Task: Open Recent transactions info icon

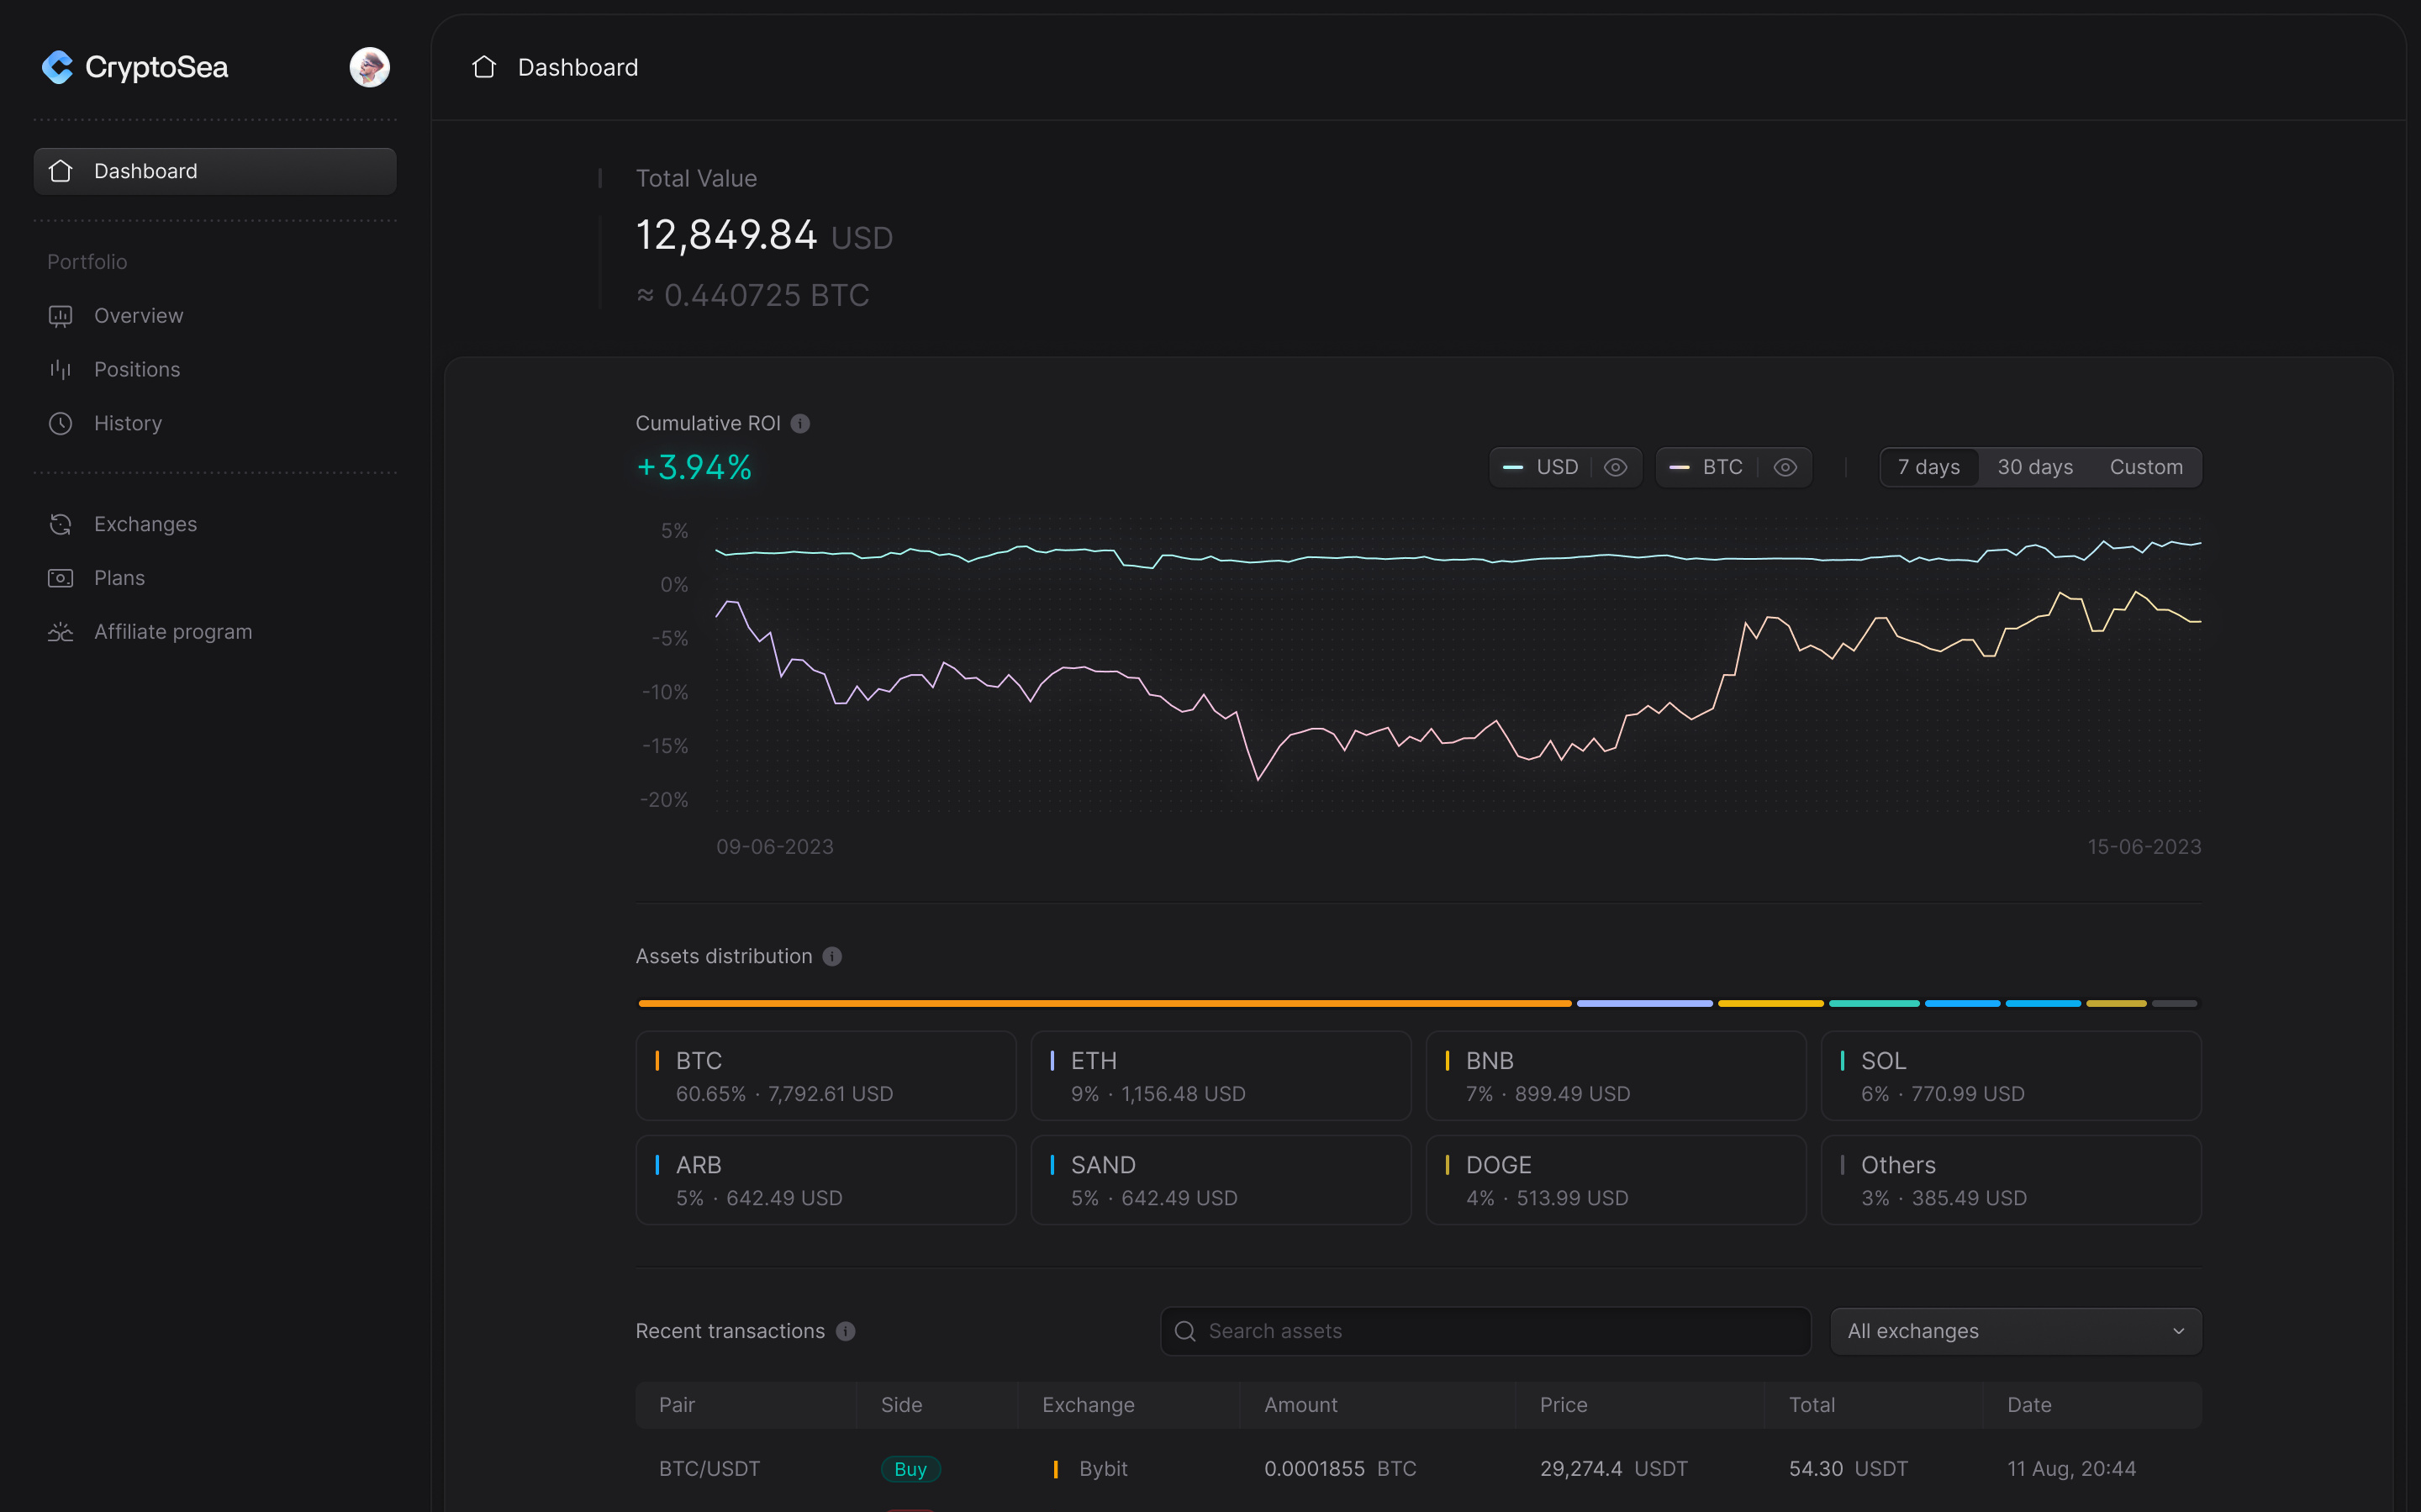Action: [846, 1331]
